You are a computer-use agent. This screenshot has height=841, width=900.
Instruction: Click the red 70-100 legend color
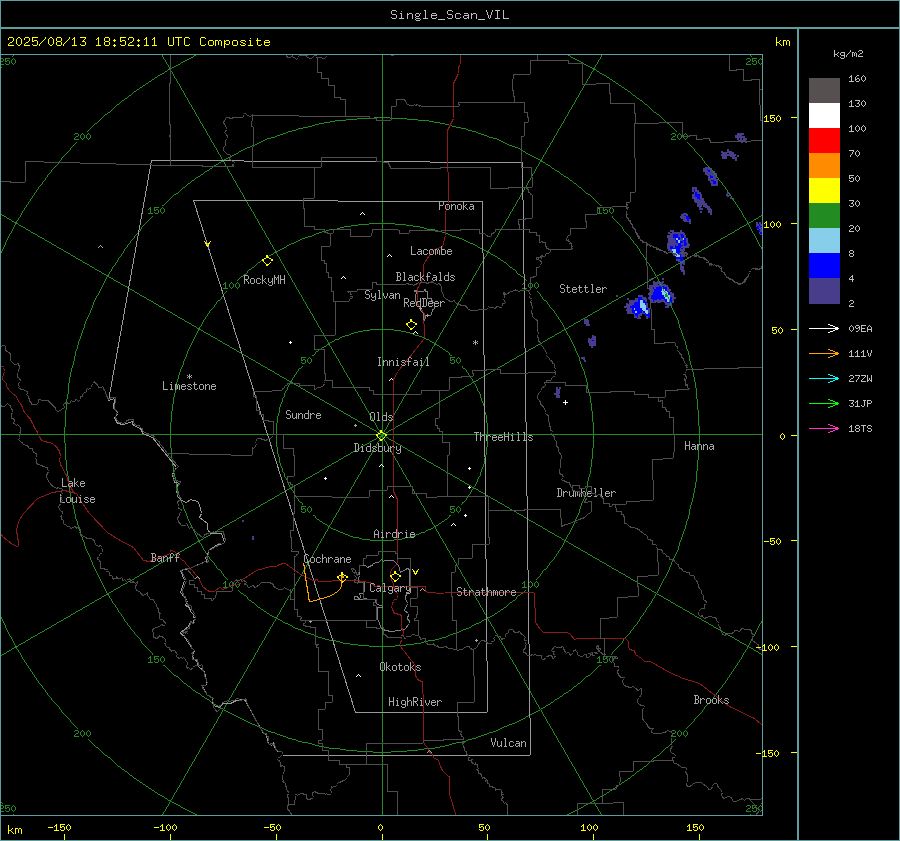pos(824,141)
